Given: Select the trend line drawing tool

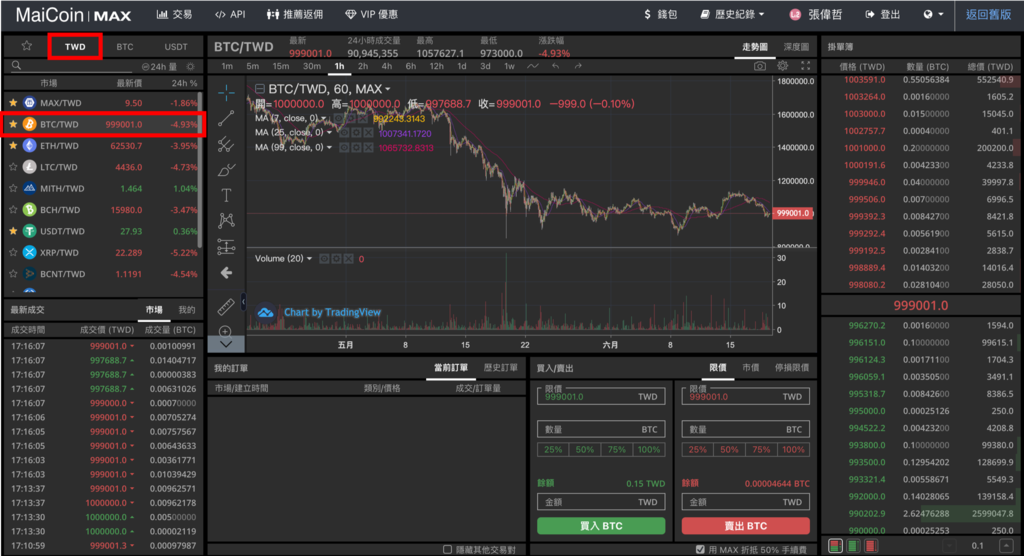Looking at the screenshot, I should click(x=226, y=118).
